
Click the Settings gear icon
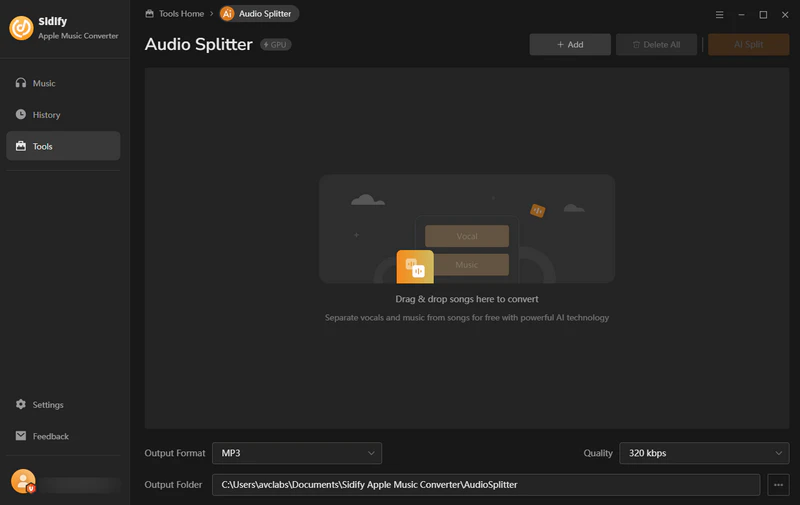20,404
